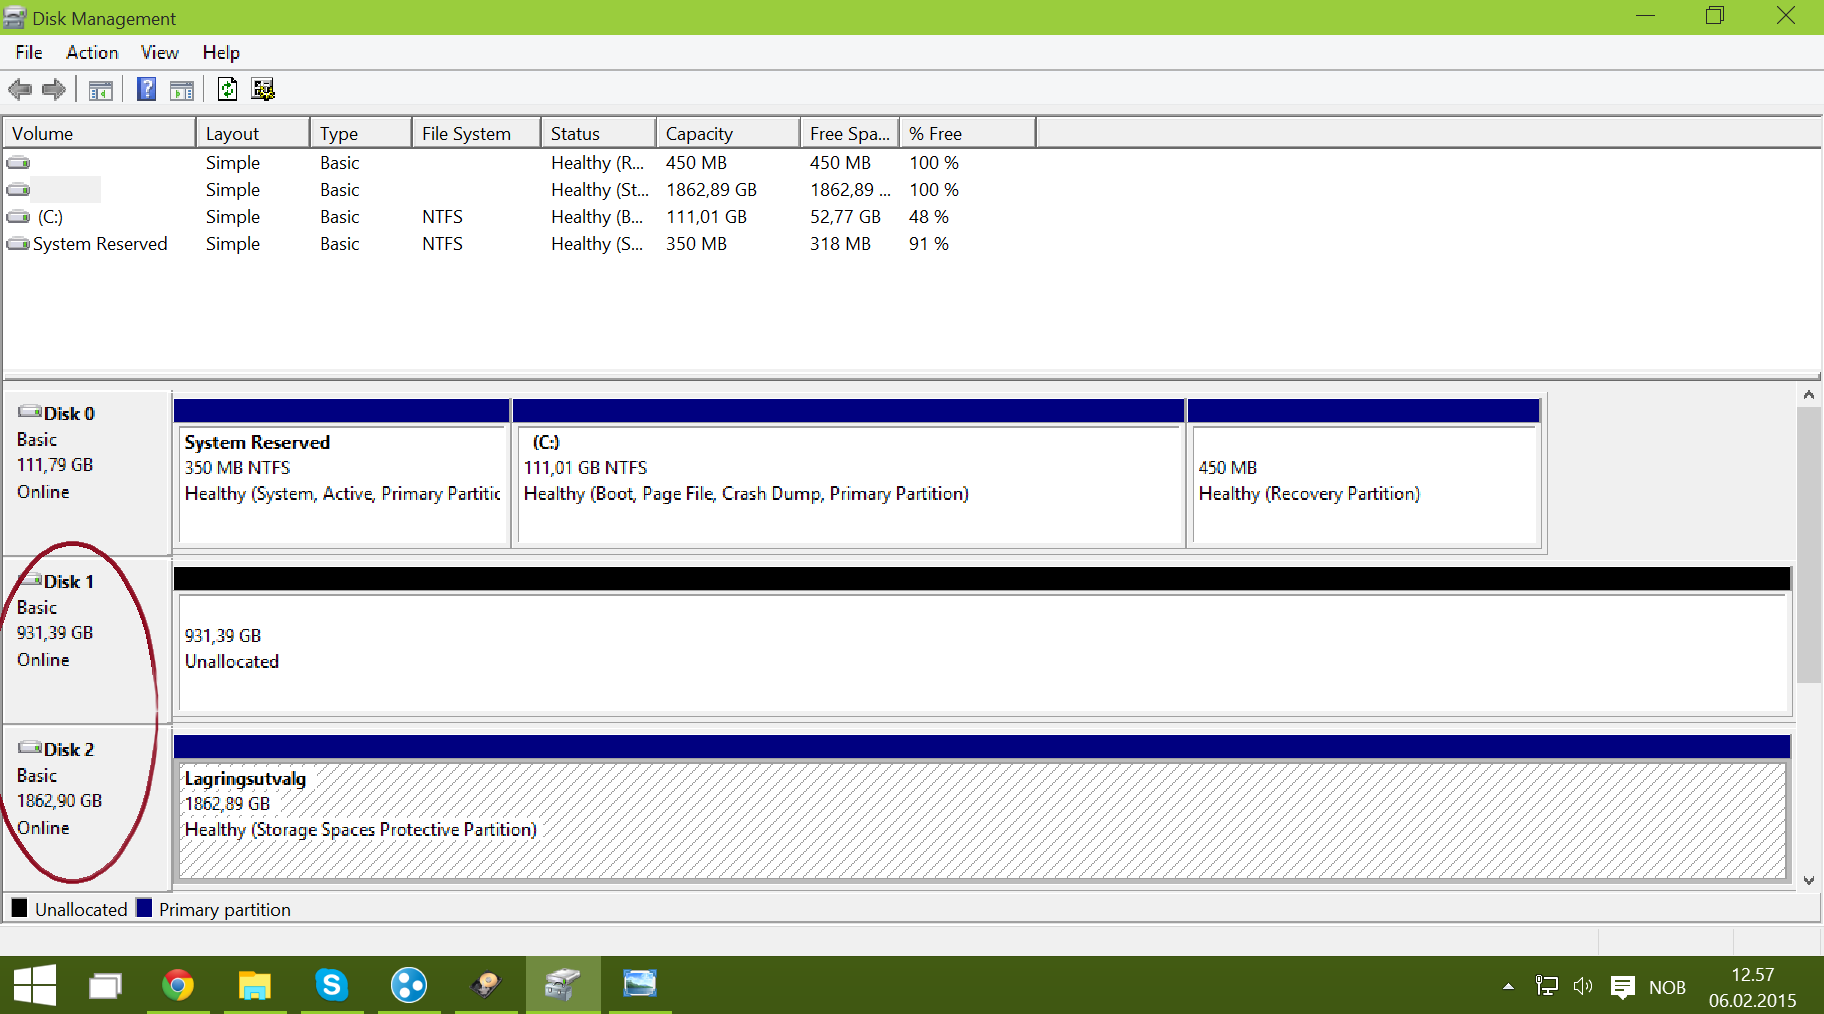The image size is (1824, 1014).
Task: Open Skype from the taskbar
Action: point(331,985)
